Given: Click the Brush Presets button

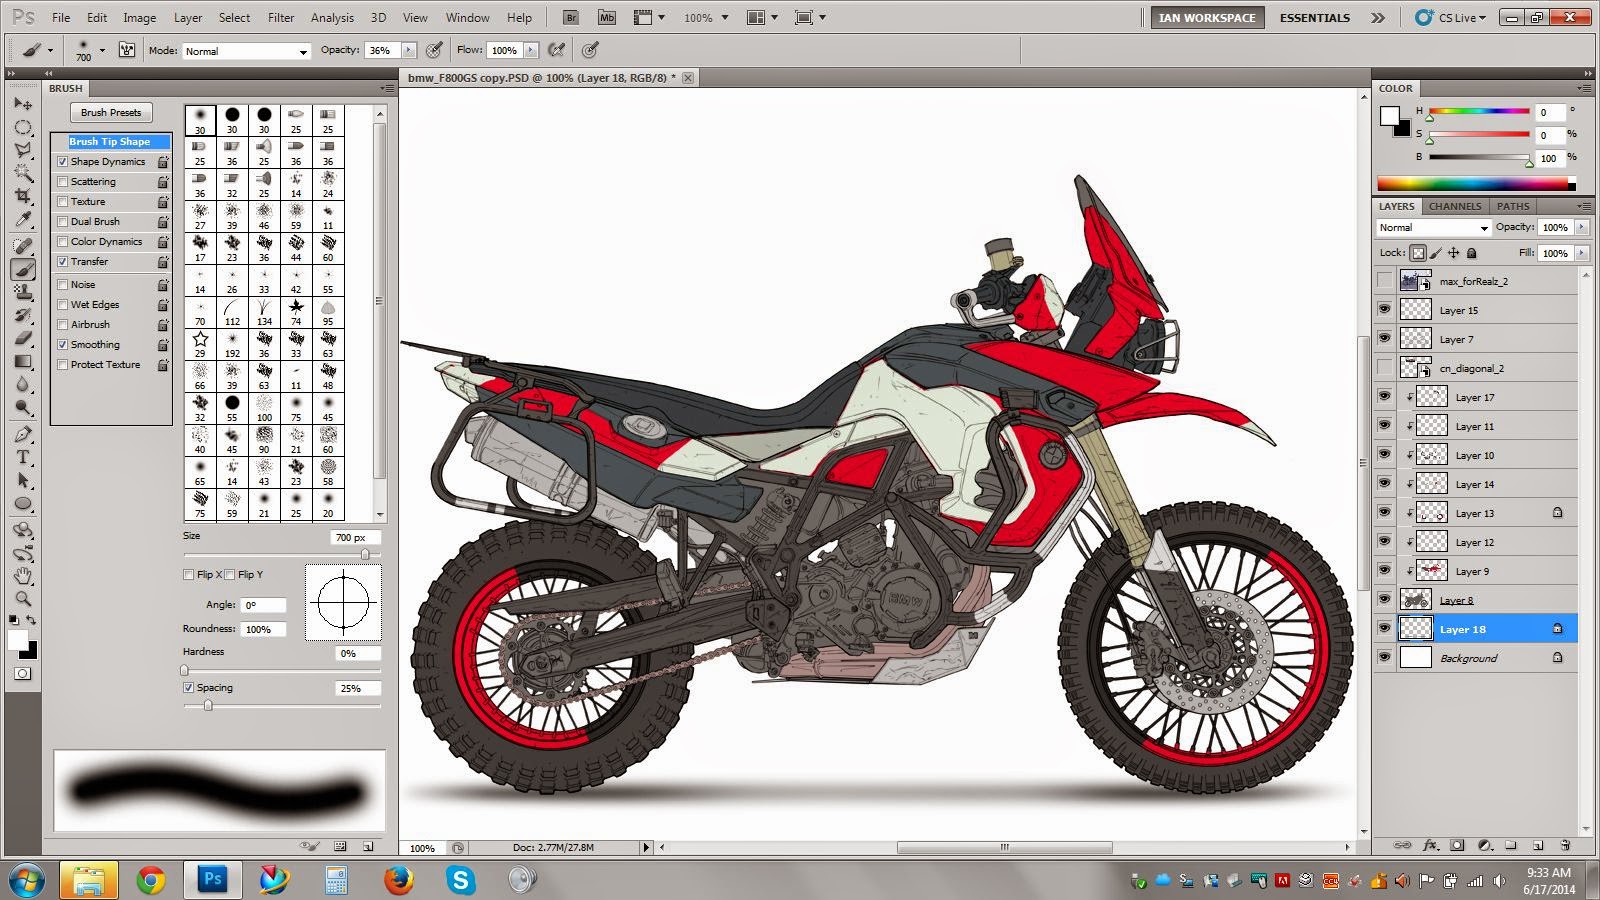Looking at the screenshot, I should pos(111,113).
